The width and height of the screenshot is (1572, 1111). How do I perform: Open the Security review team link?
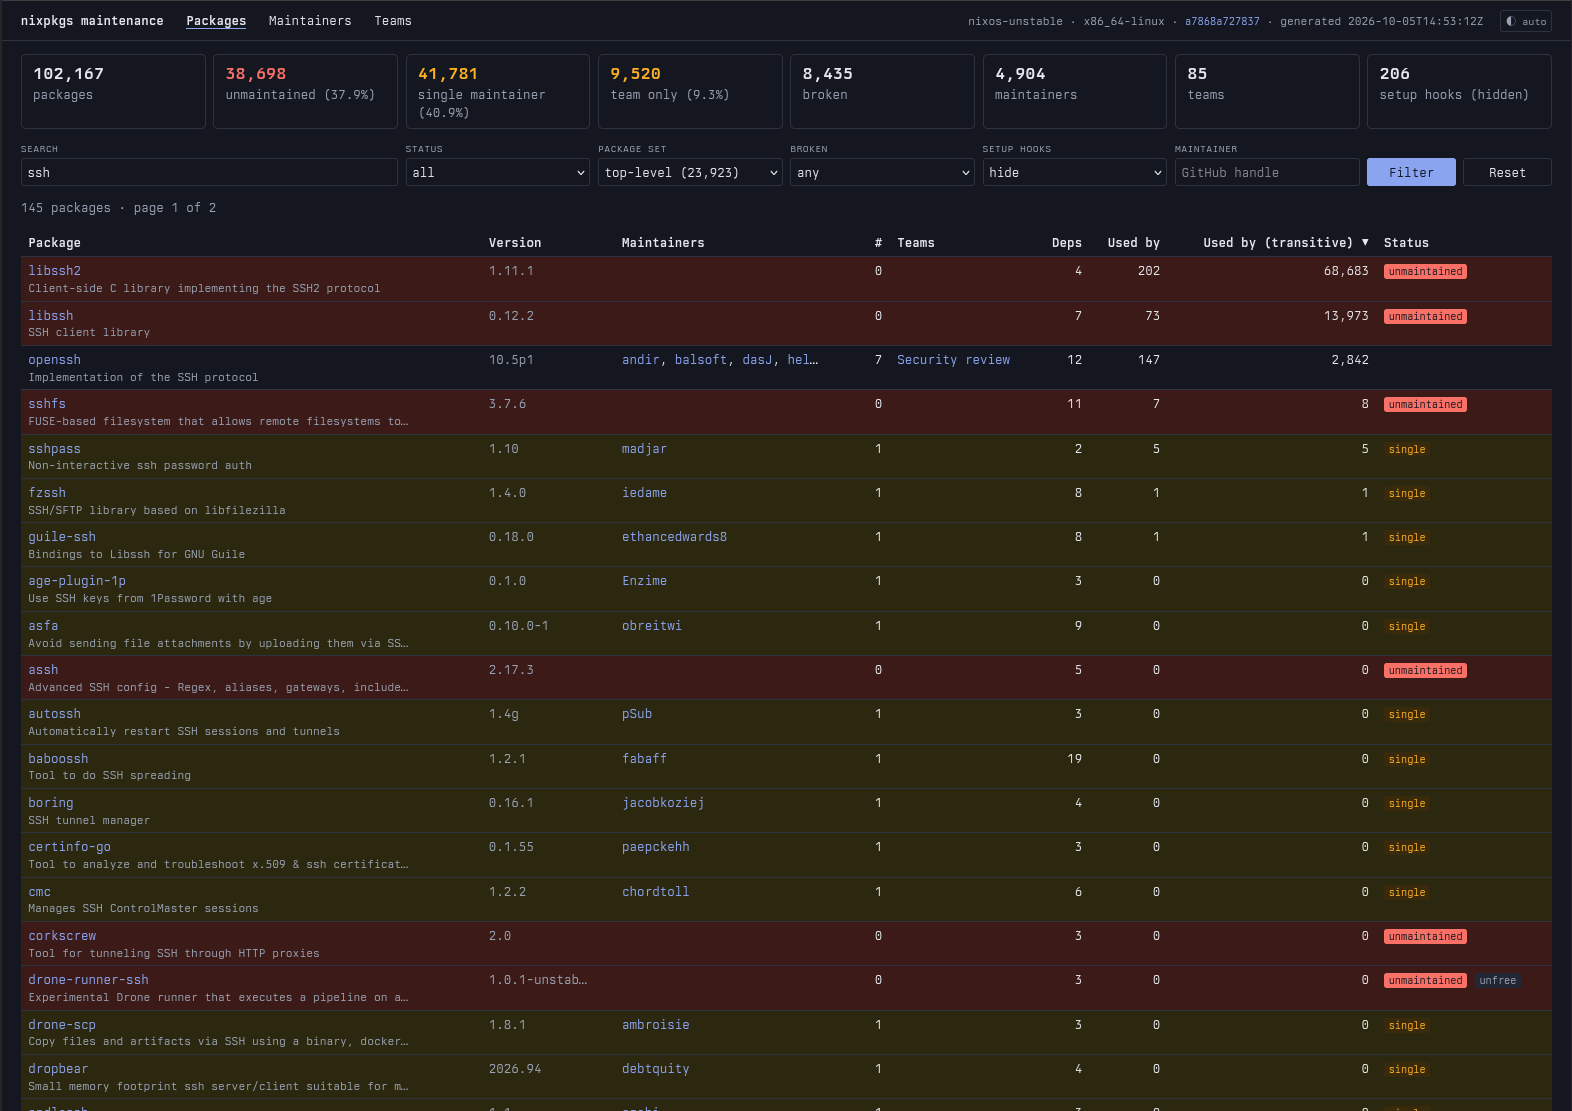tap(953, 360)
